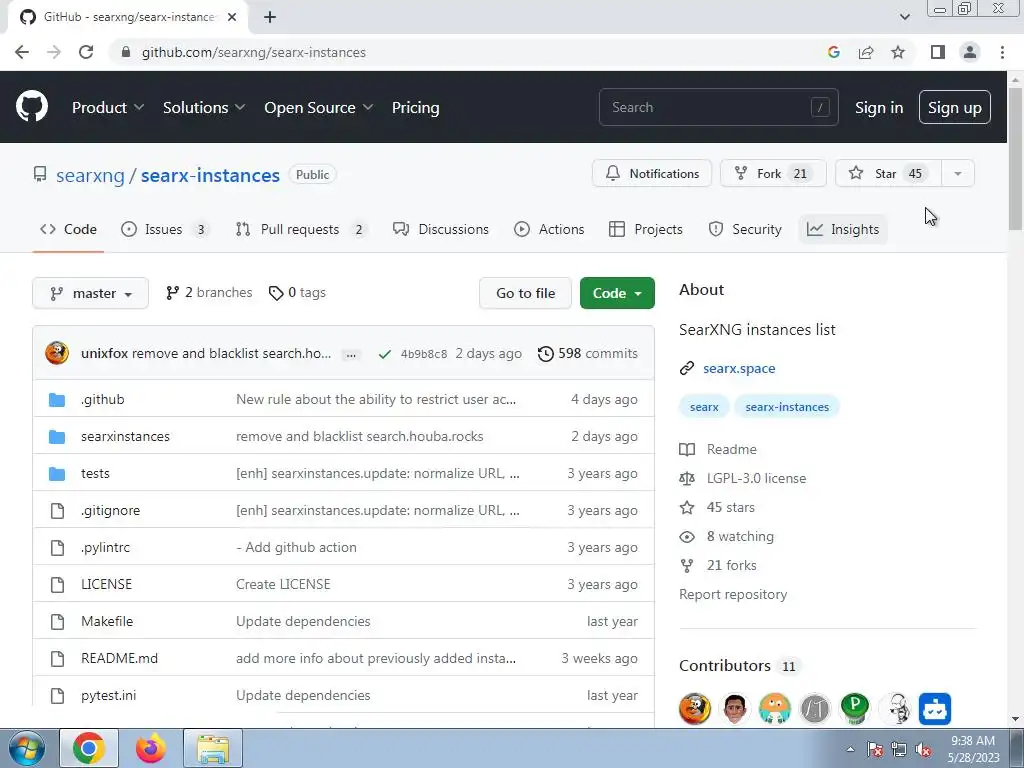Close the GitHub searx-instances tab

[232, 17]
